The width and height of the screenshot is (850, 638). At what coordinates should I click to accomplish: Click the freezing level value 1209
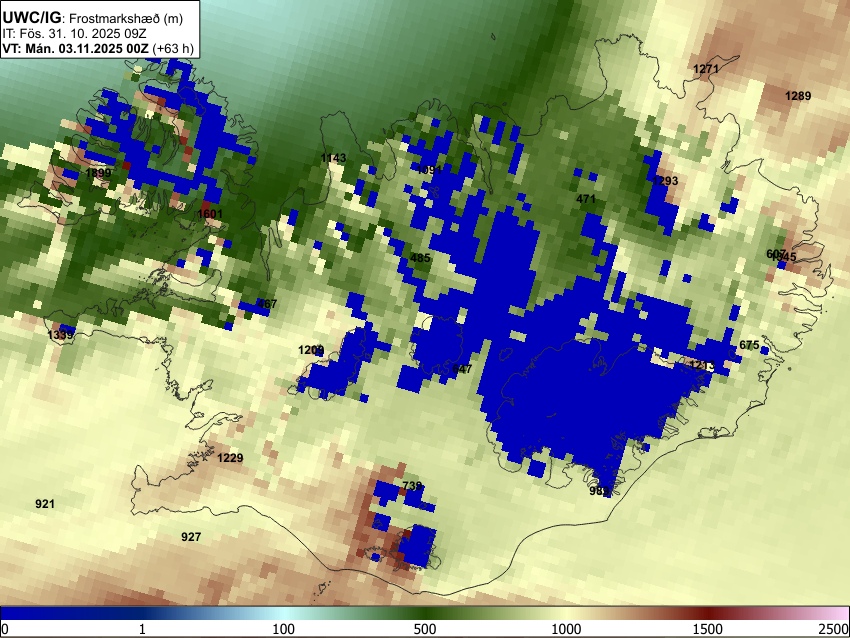311,350
